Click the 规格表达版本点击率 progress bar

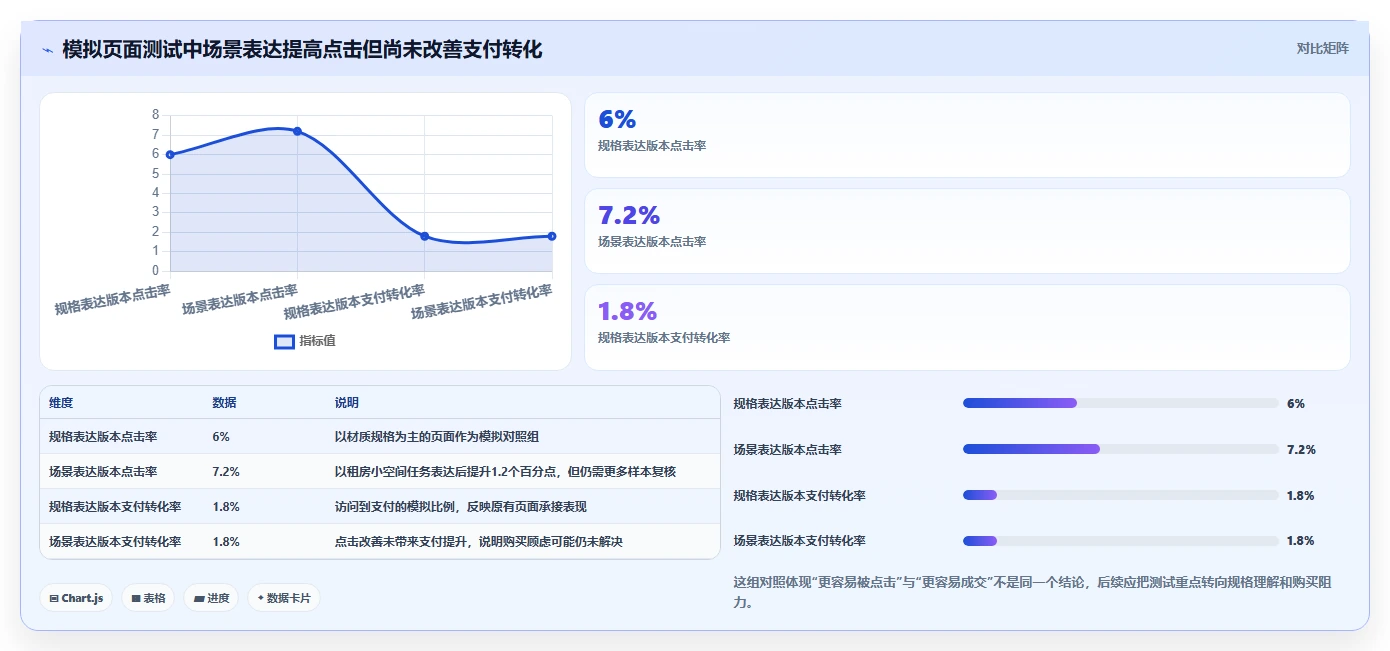[1120, 403]
